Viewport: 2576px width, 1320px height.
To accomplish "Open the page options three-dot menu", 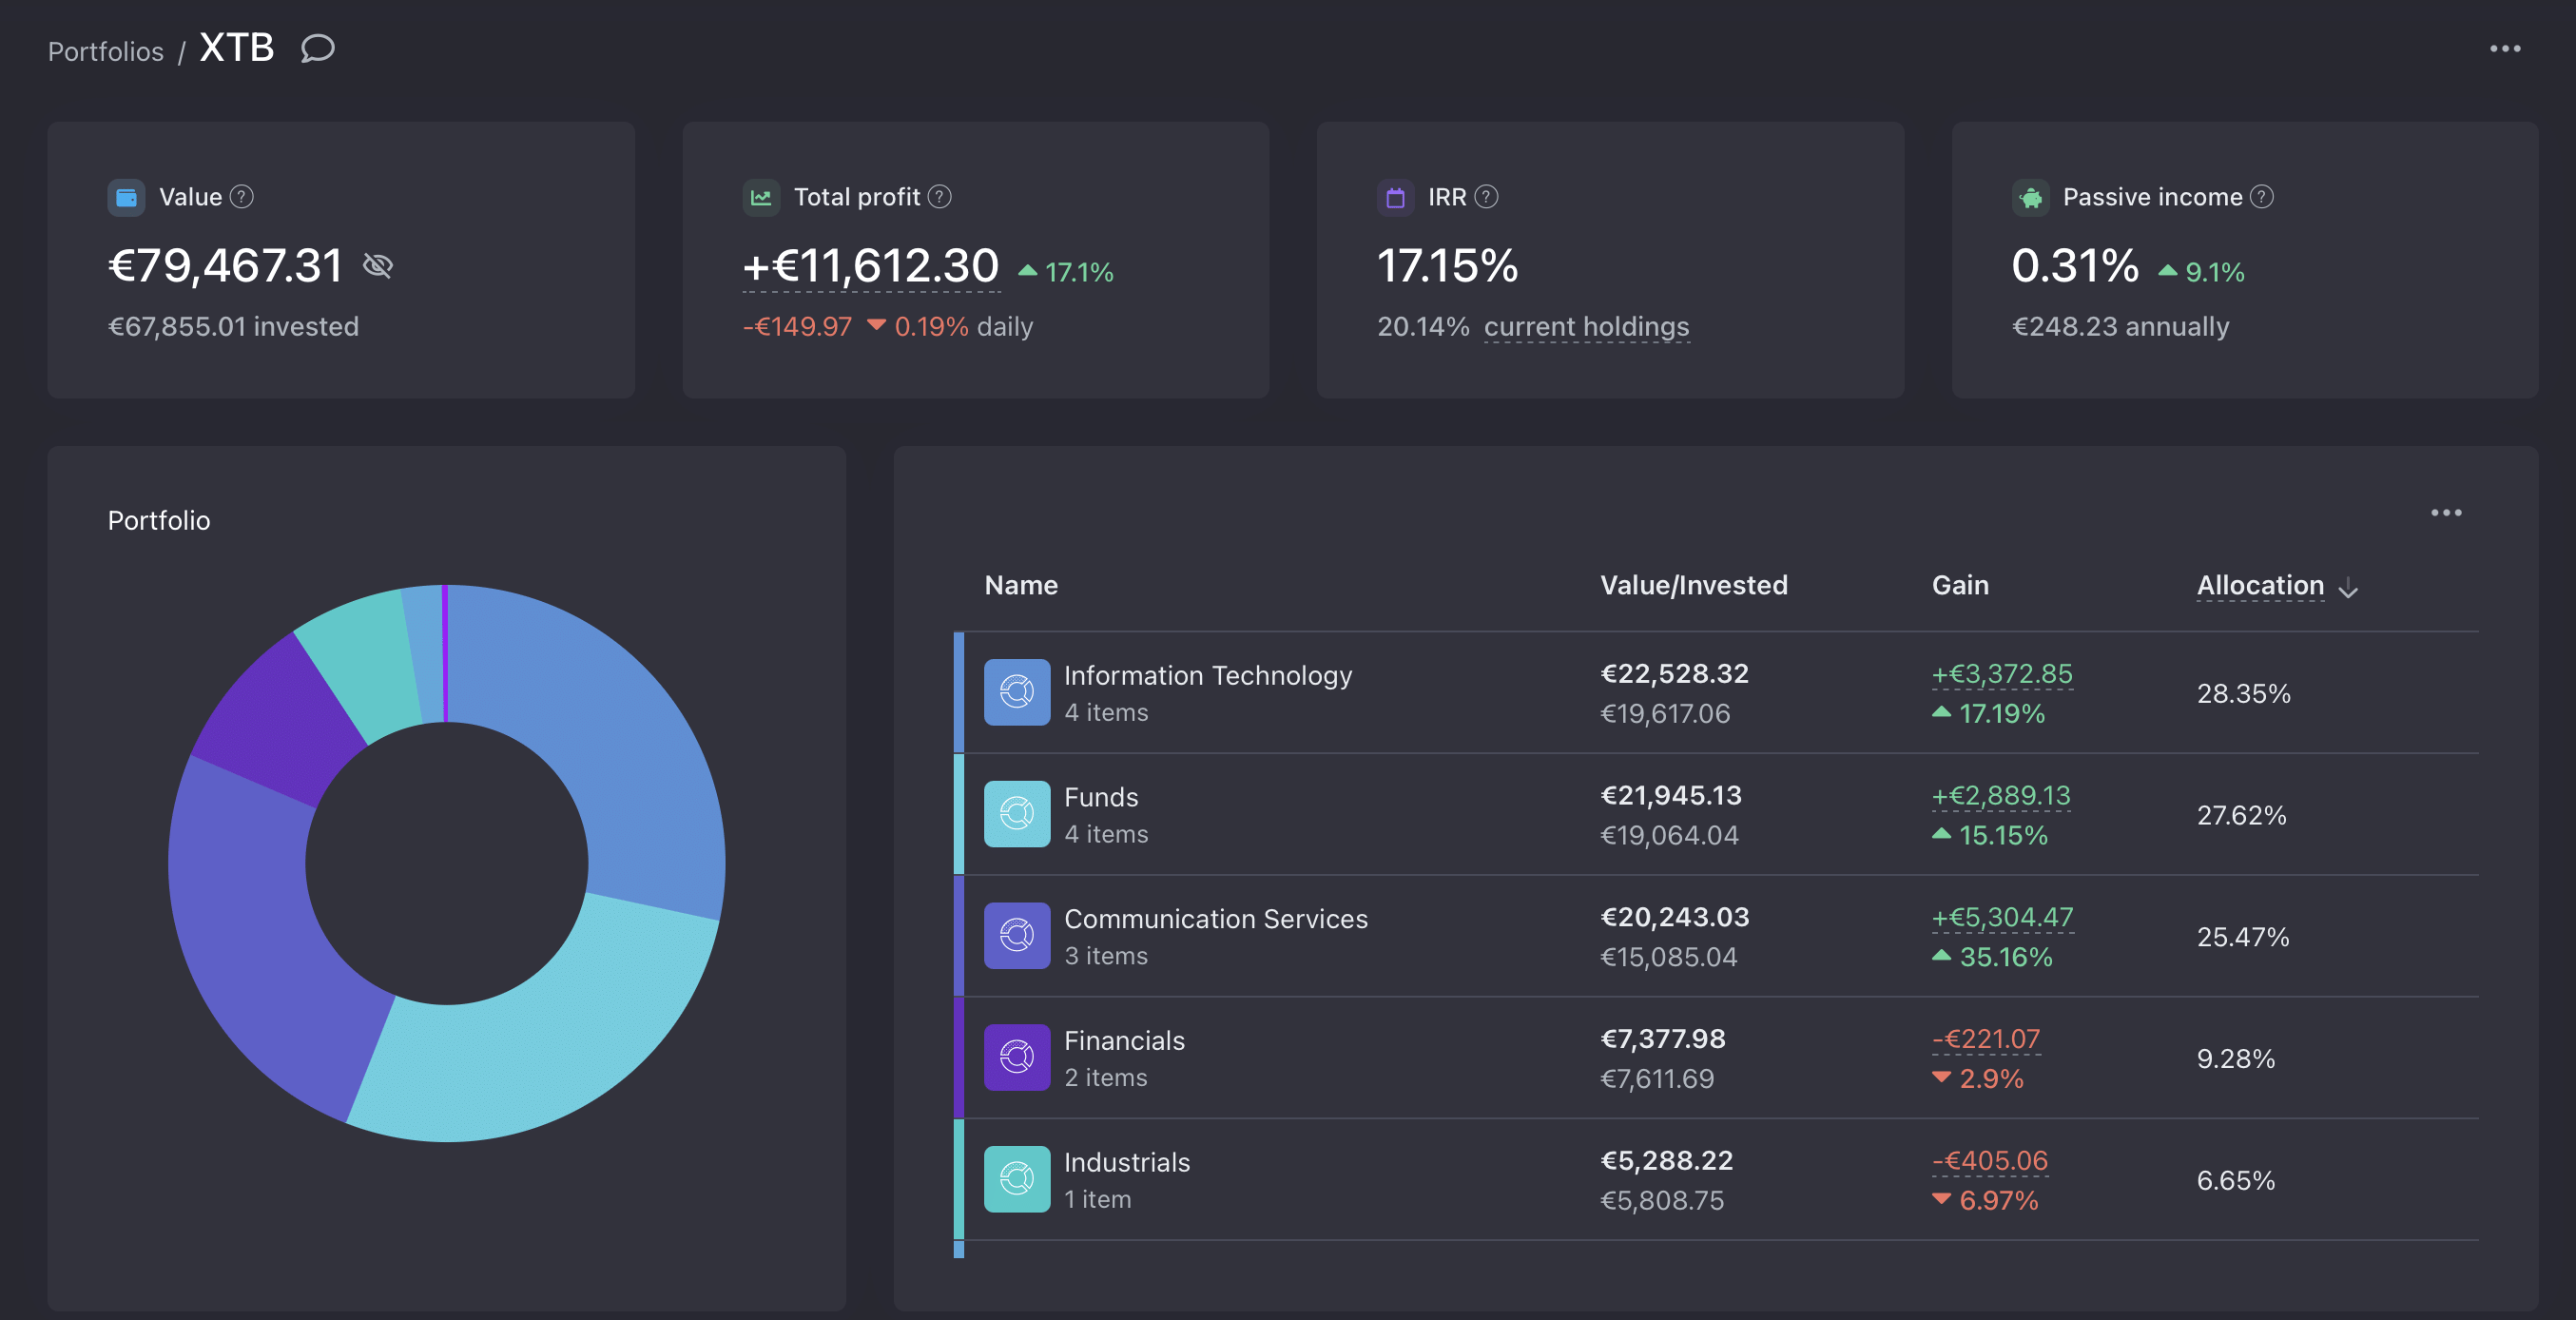I will point(2504,48).
